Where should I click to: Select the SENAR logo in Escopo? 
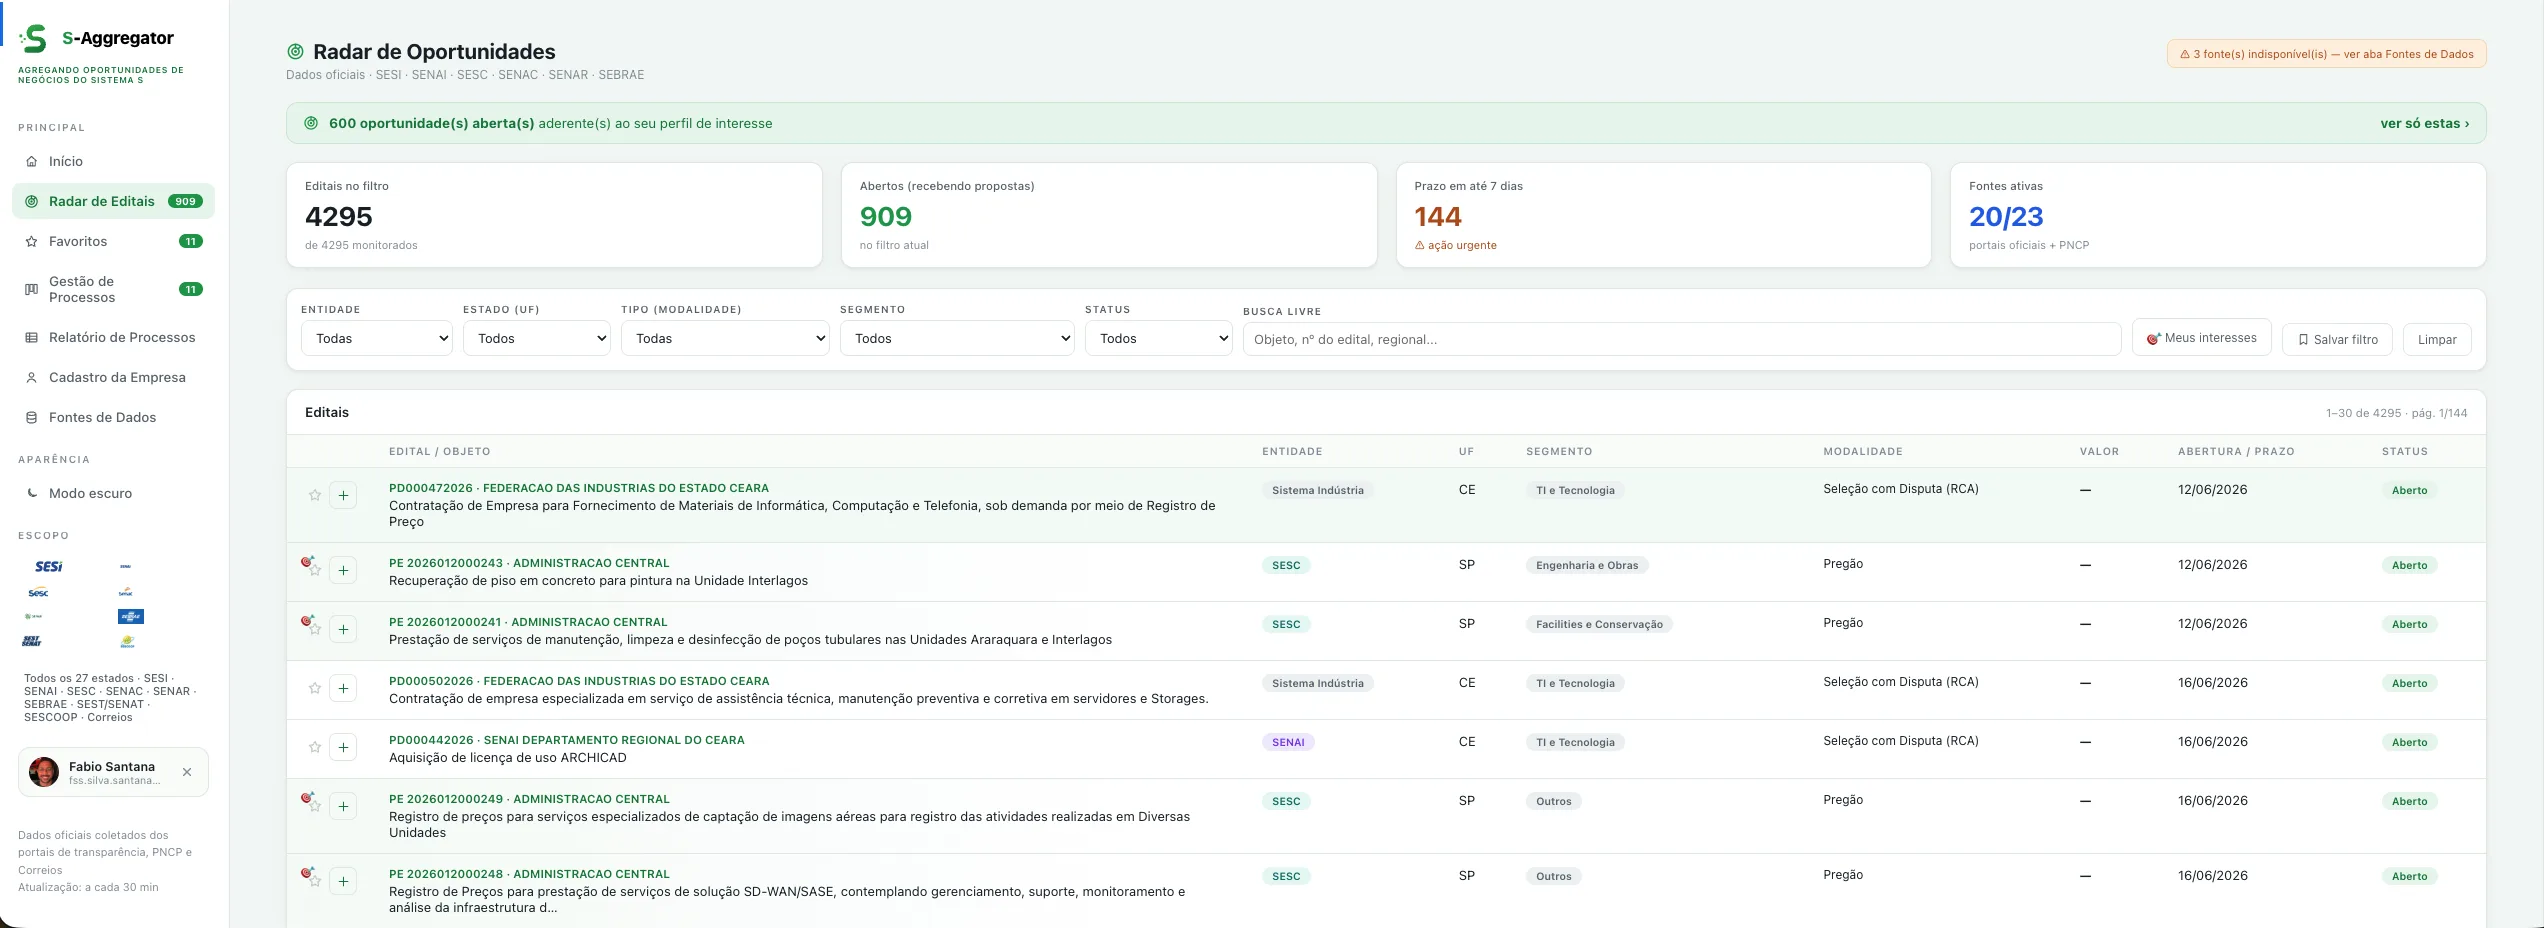(x=33, y=616)
